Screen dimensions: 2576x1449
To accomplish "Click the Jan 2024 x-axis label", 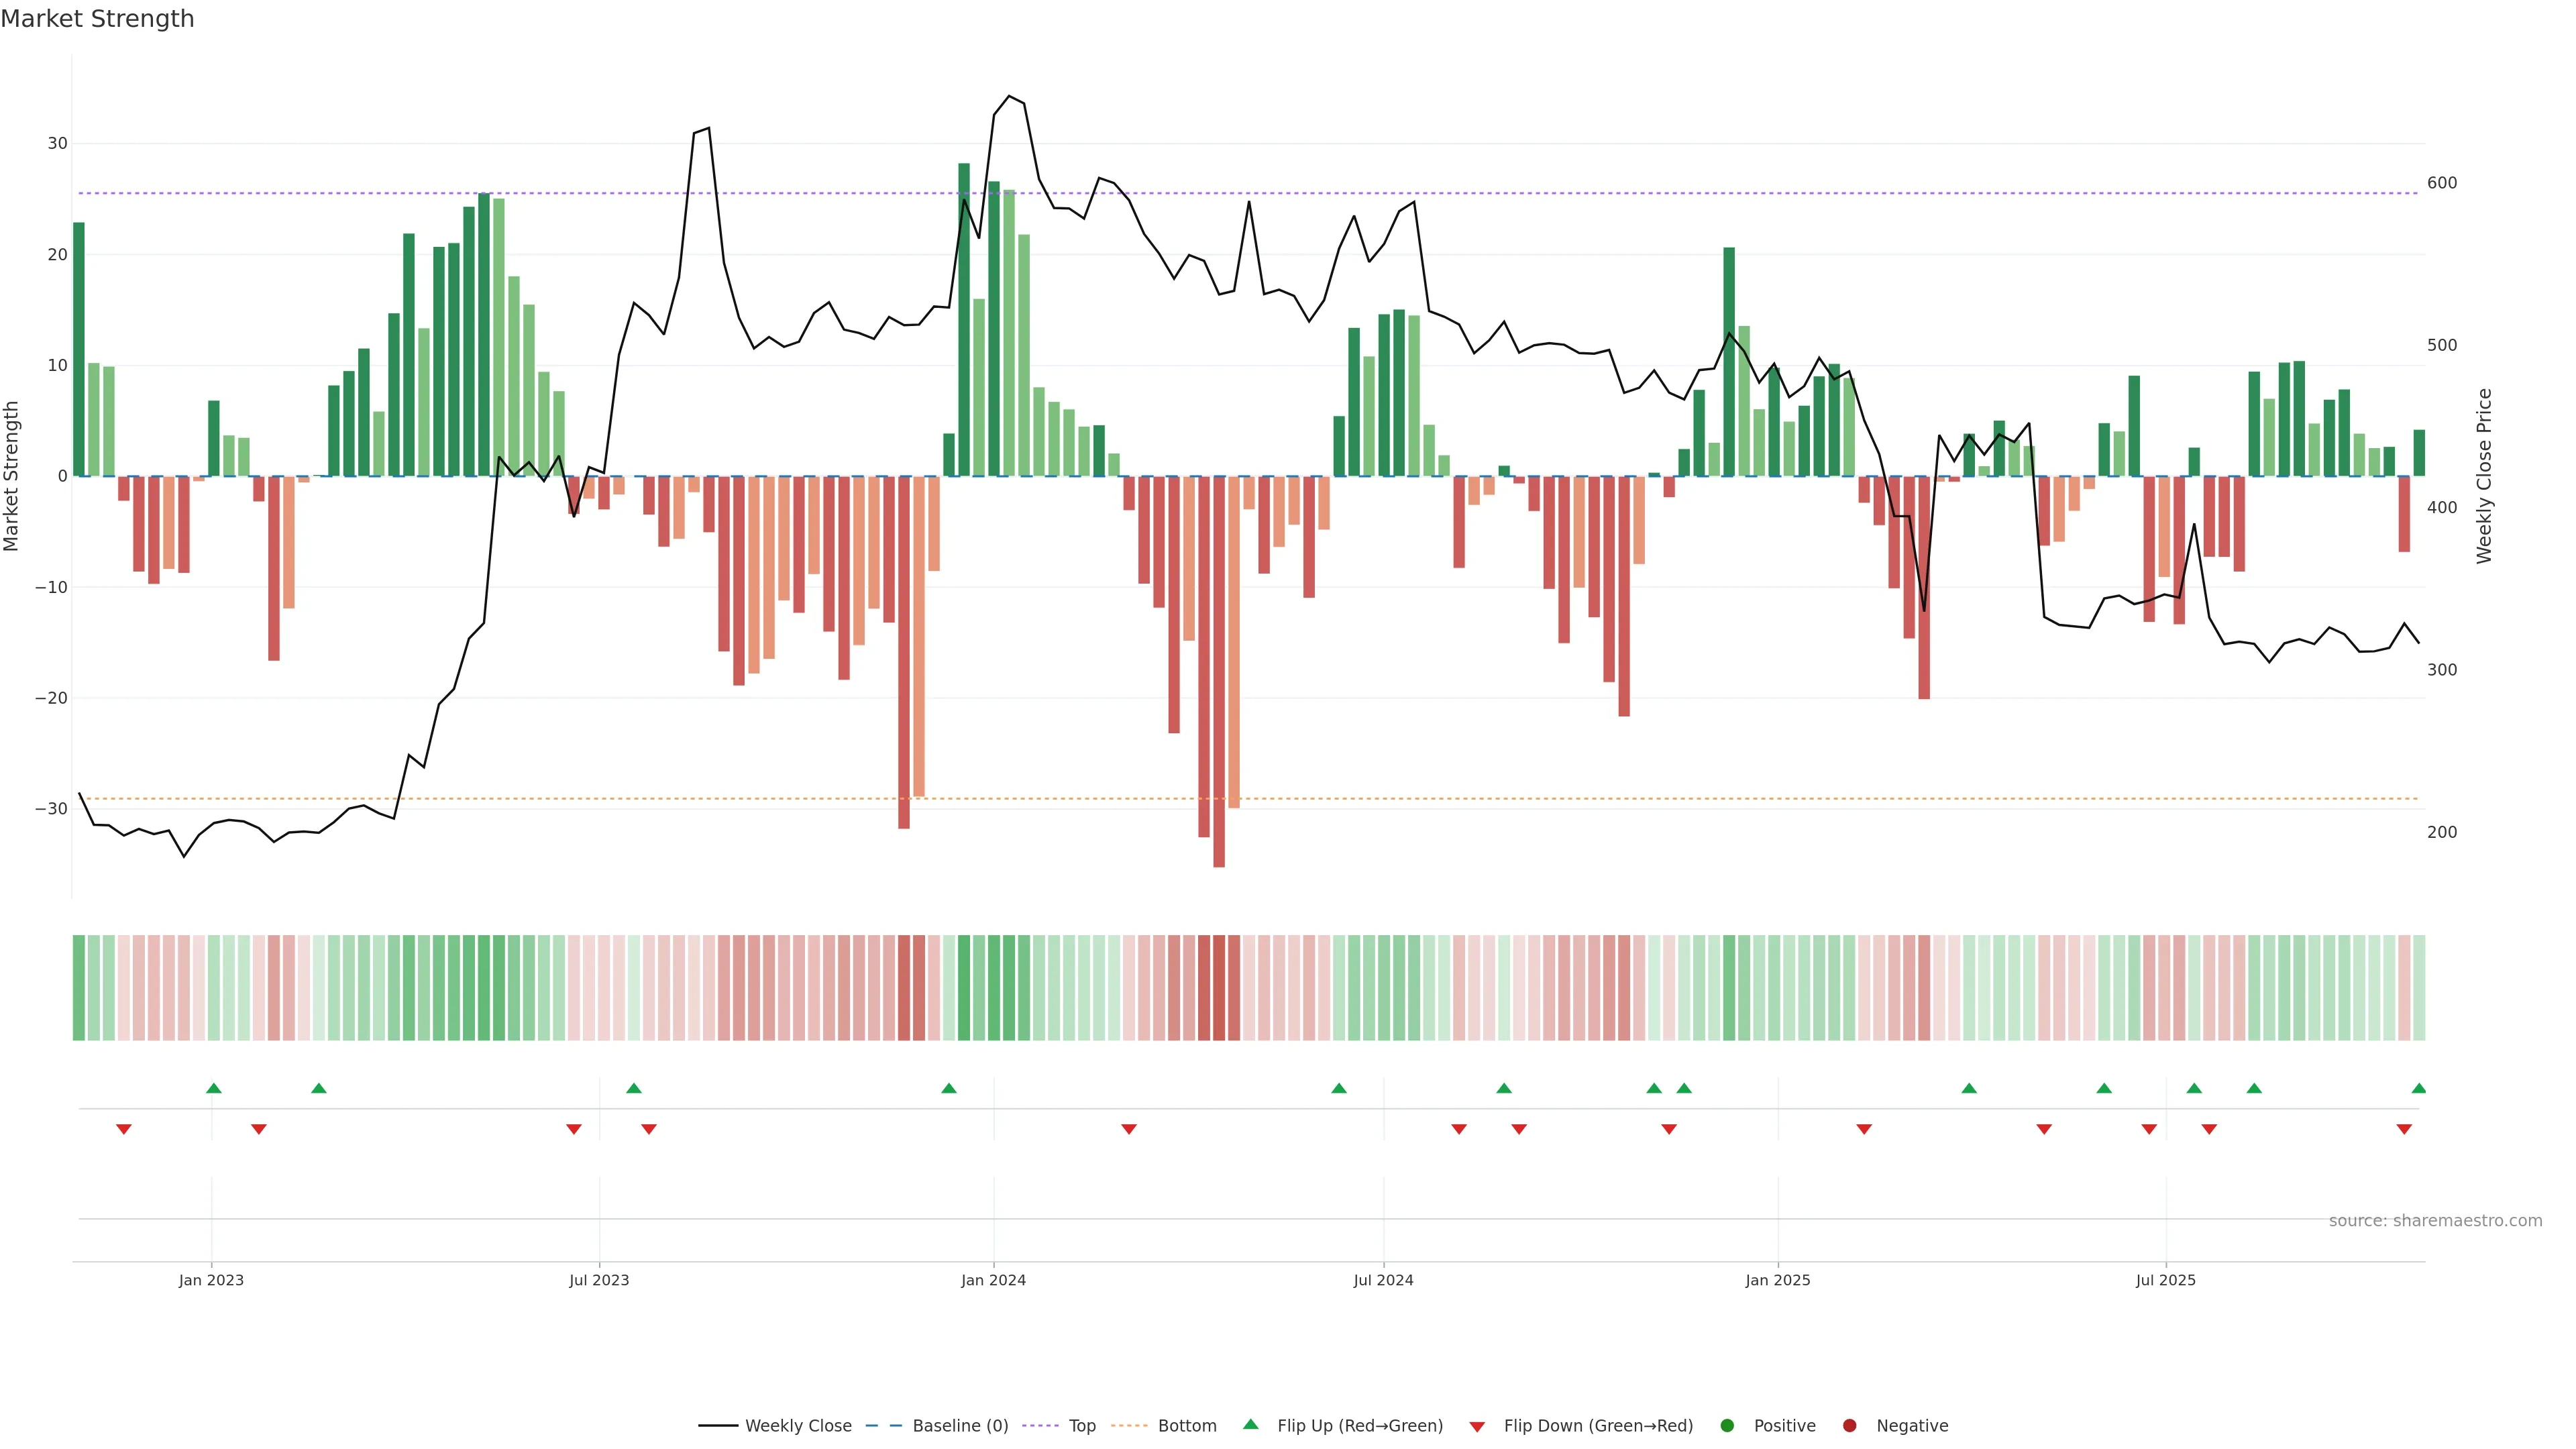I will click(993, 1280).
